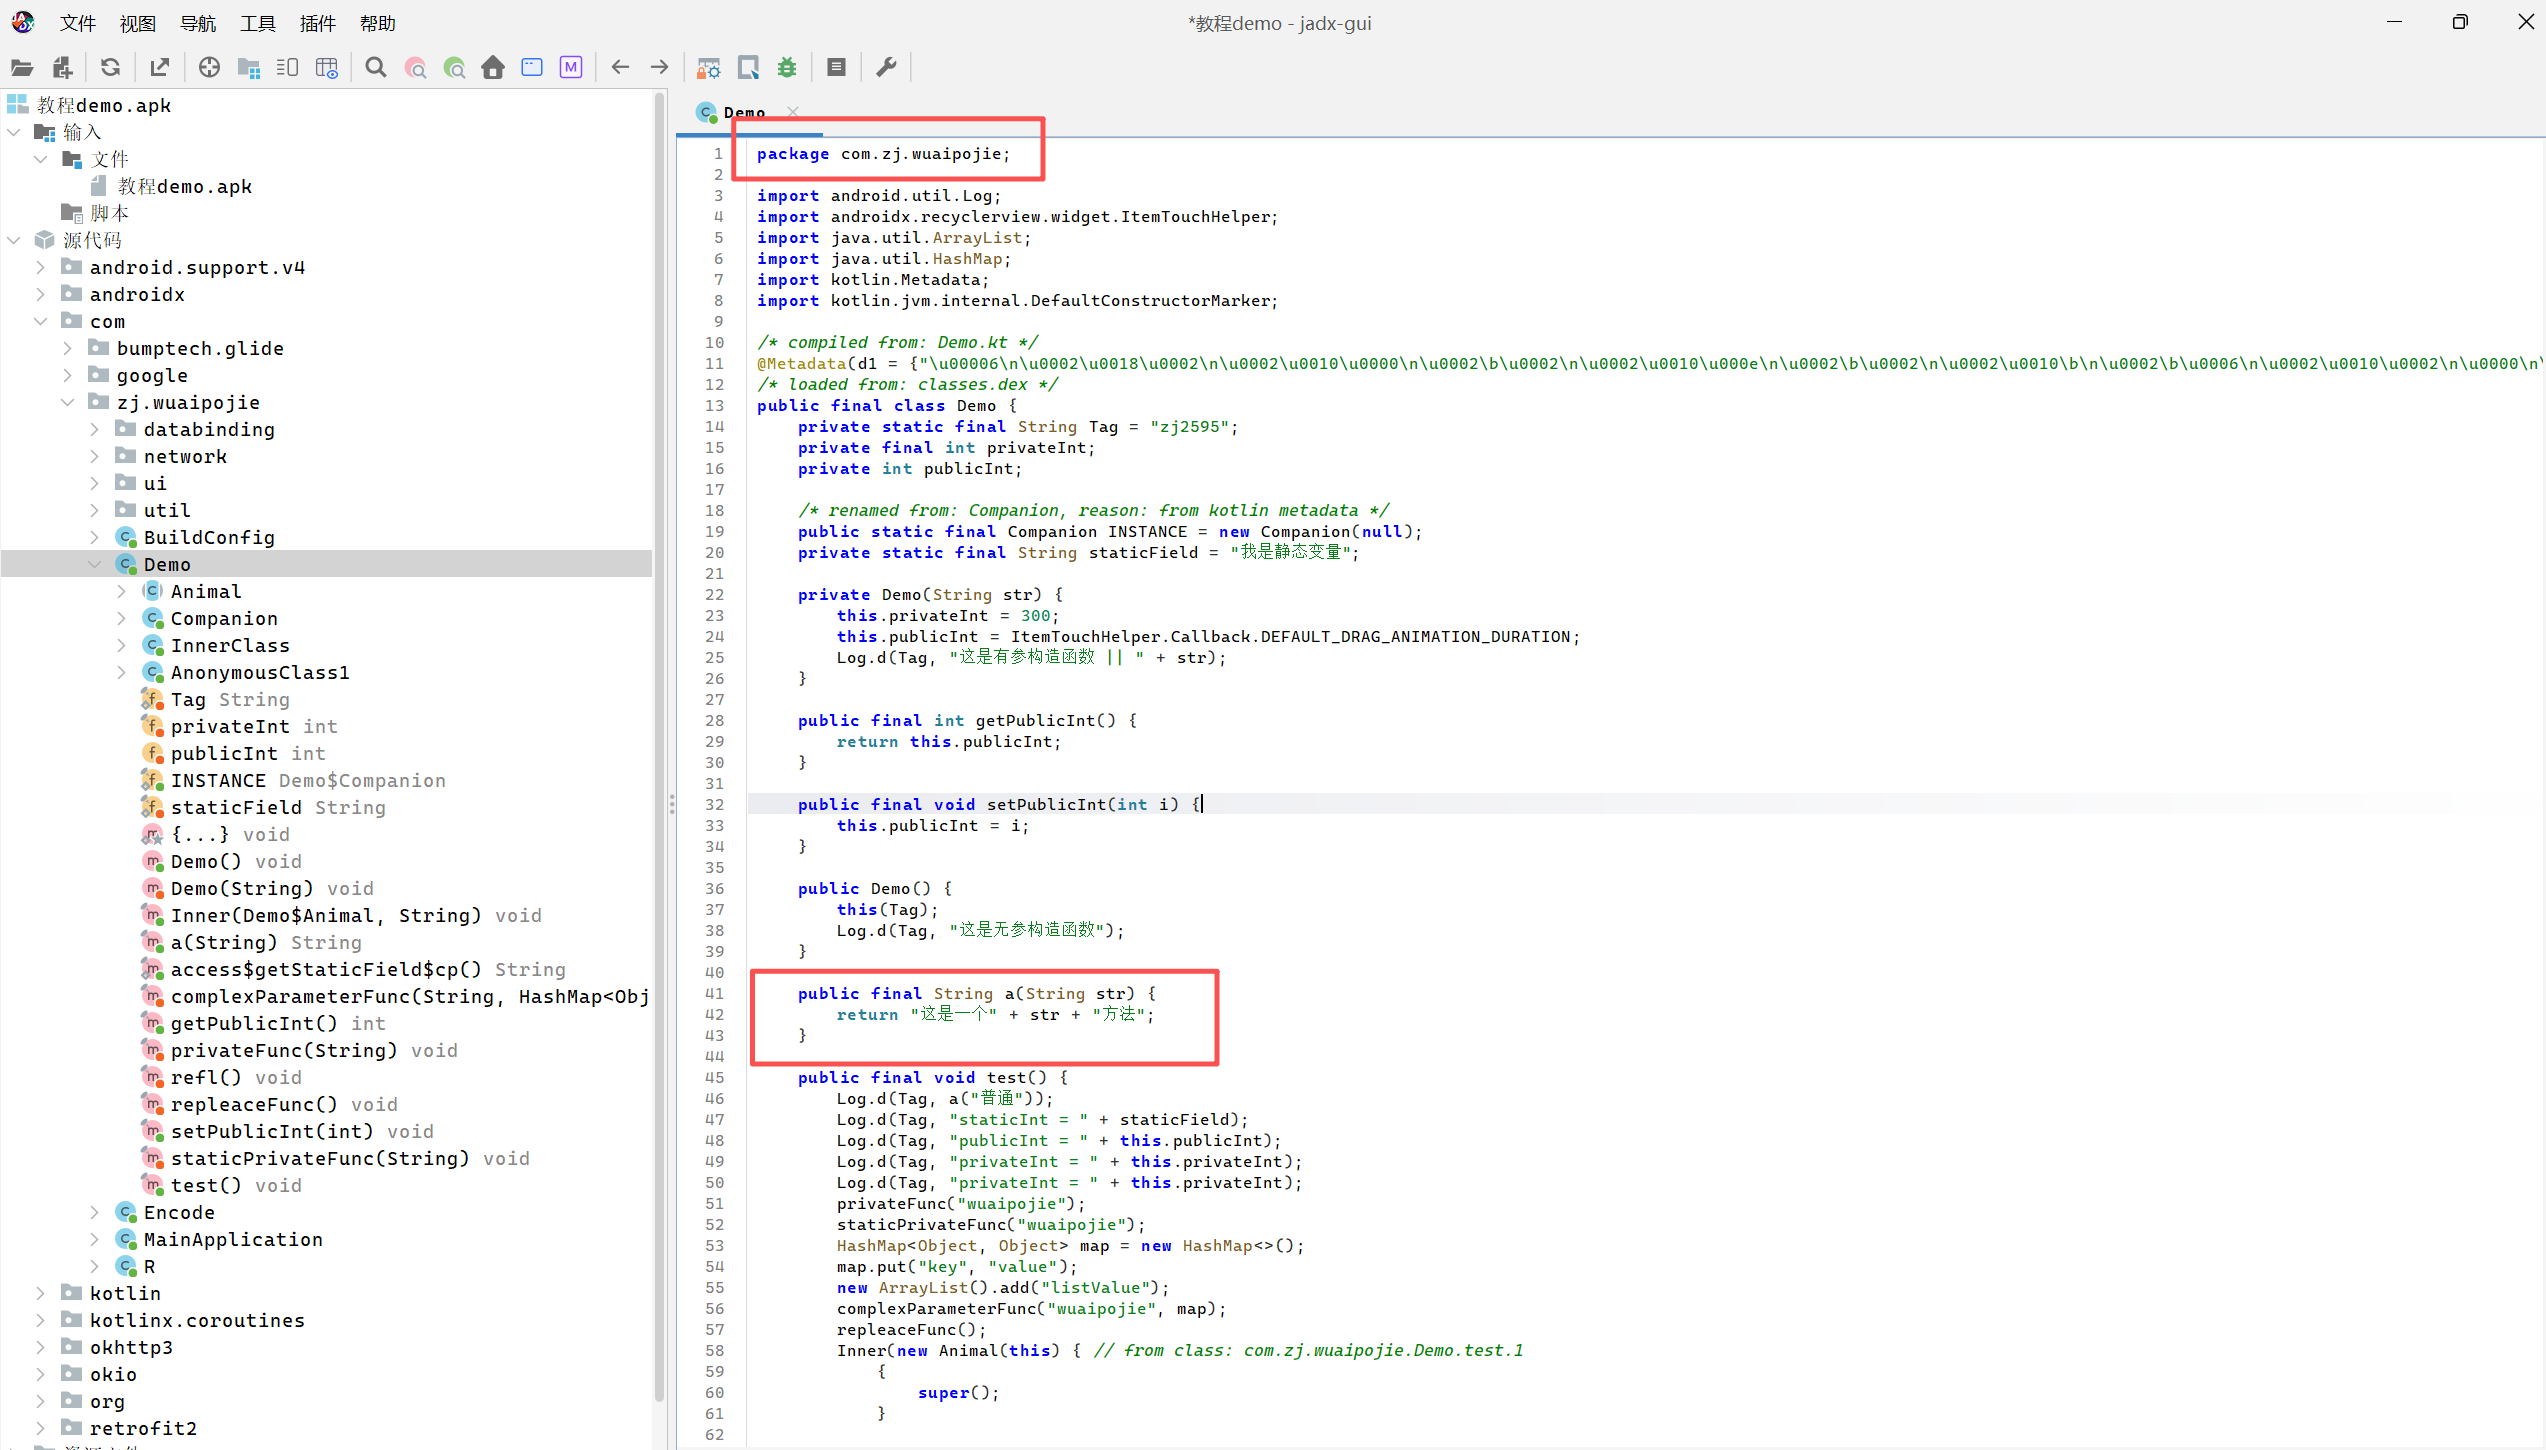This screenshot has width=2546, height=1450.
Task: Click the home main activity icon
Action: pos(493,68)
